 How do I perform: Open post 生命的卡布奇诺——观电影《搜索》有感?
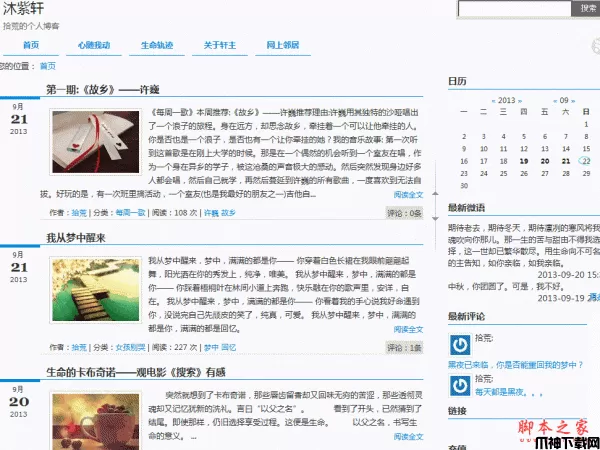coord(136,372)
